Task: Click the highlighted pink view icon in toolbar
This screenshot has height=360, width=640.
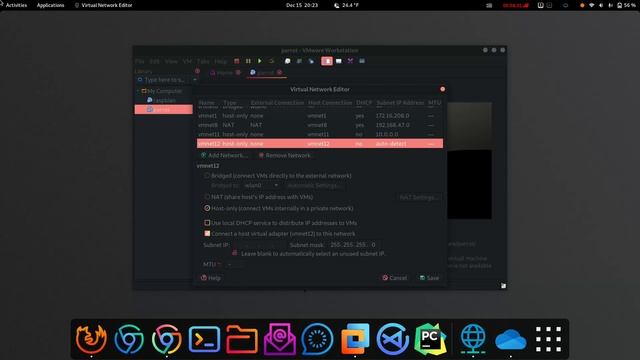Action: 327,61
